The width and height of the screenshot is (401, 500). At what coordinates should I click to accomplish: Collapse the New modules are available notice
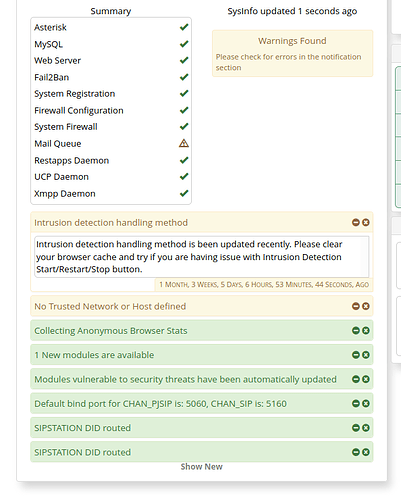(x=356, y=355)
